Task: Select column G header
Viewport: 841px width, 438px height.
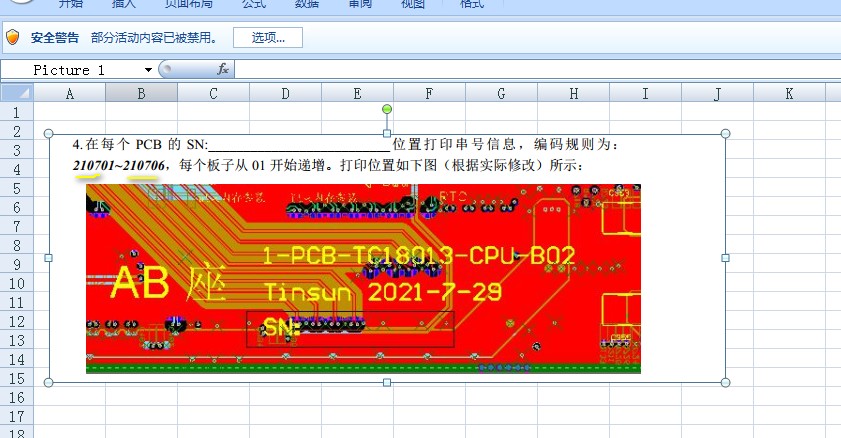Action: [x=501, y=93]
